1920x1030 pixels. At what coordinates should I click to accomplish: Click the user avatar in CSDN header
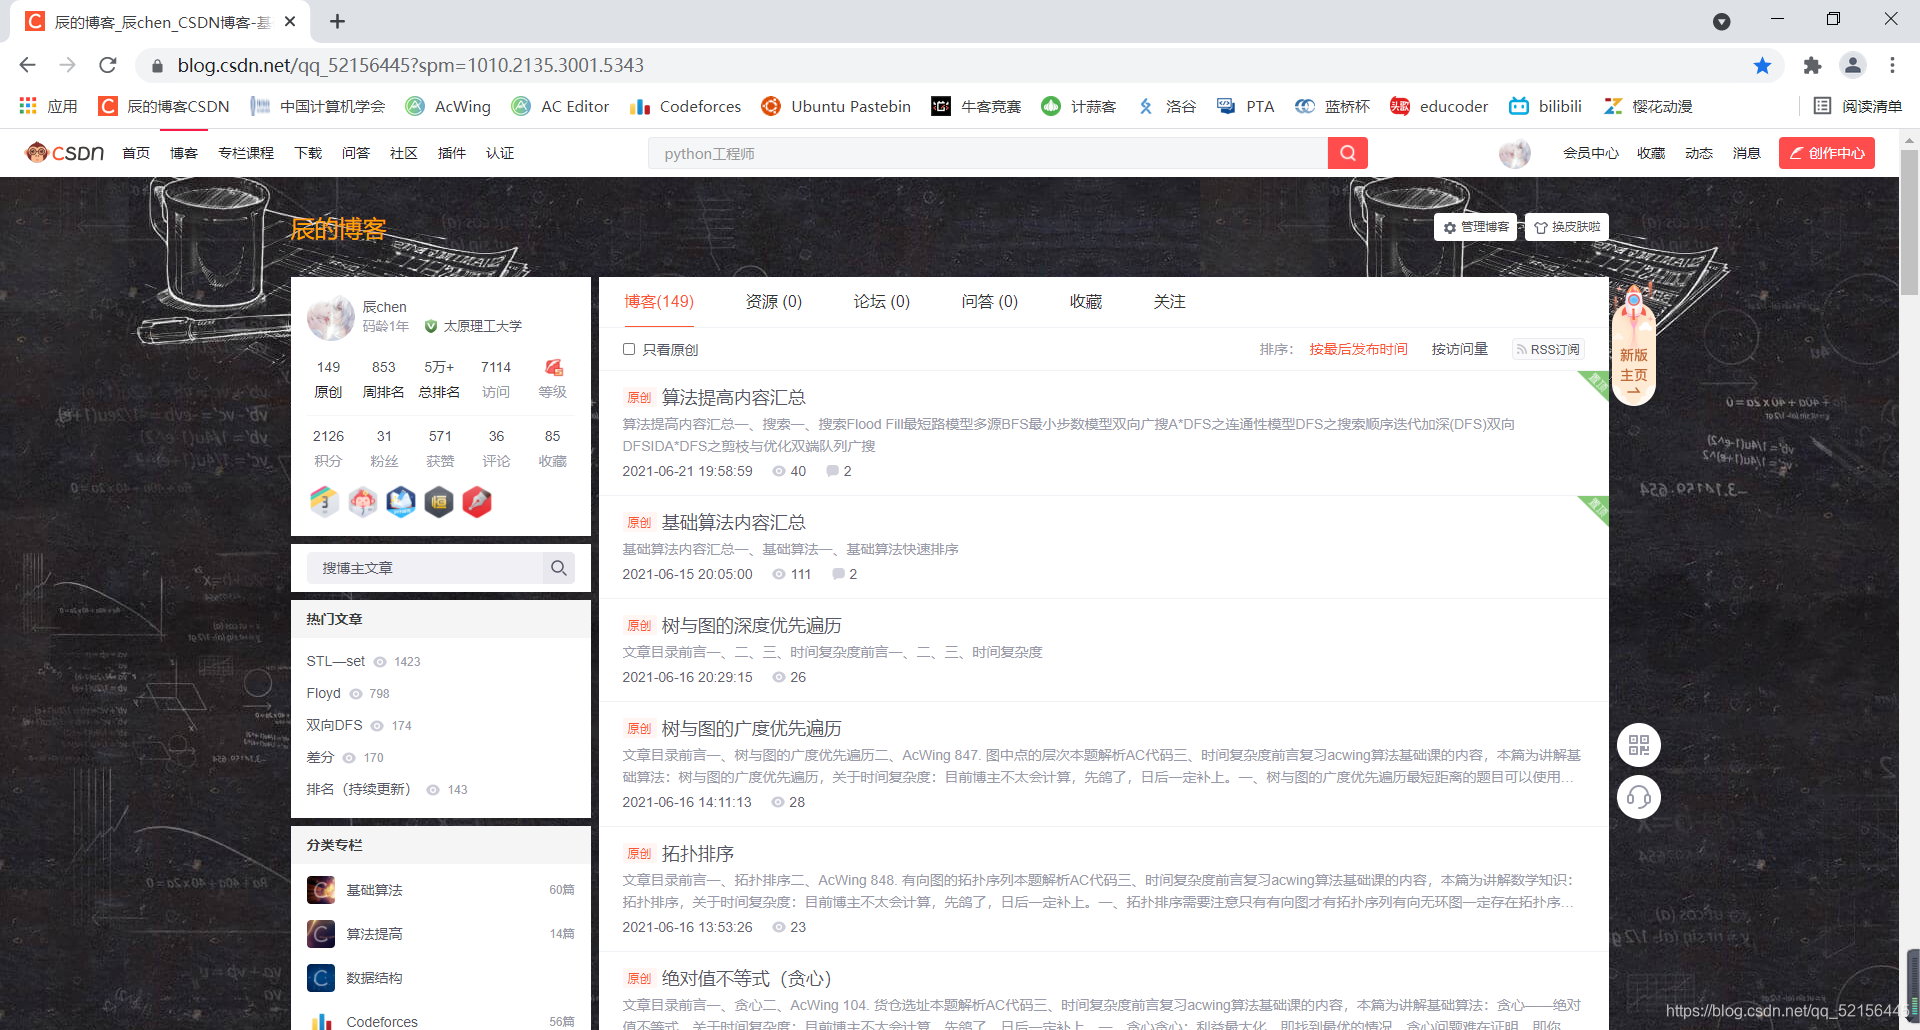coord(1515,153)
